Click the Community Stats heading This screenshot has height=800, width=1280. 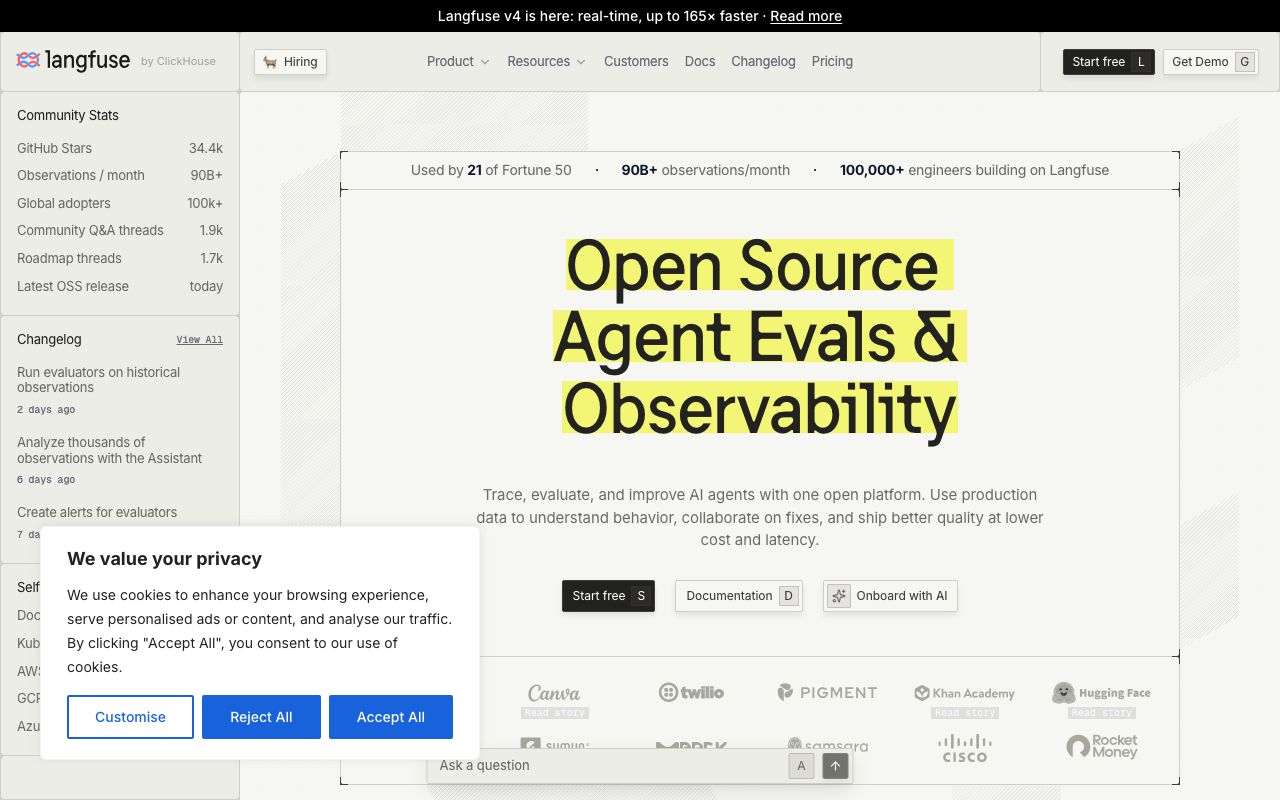(68, 115)
